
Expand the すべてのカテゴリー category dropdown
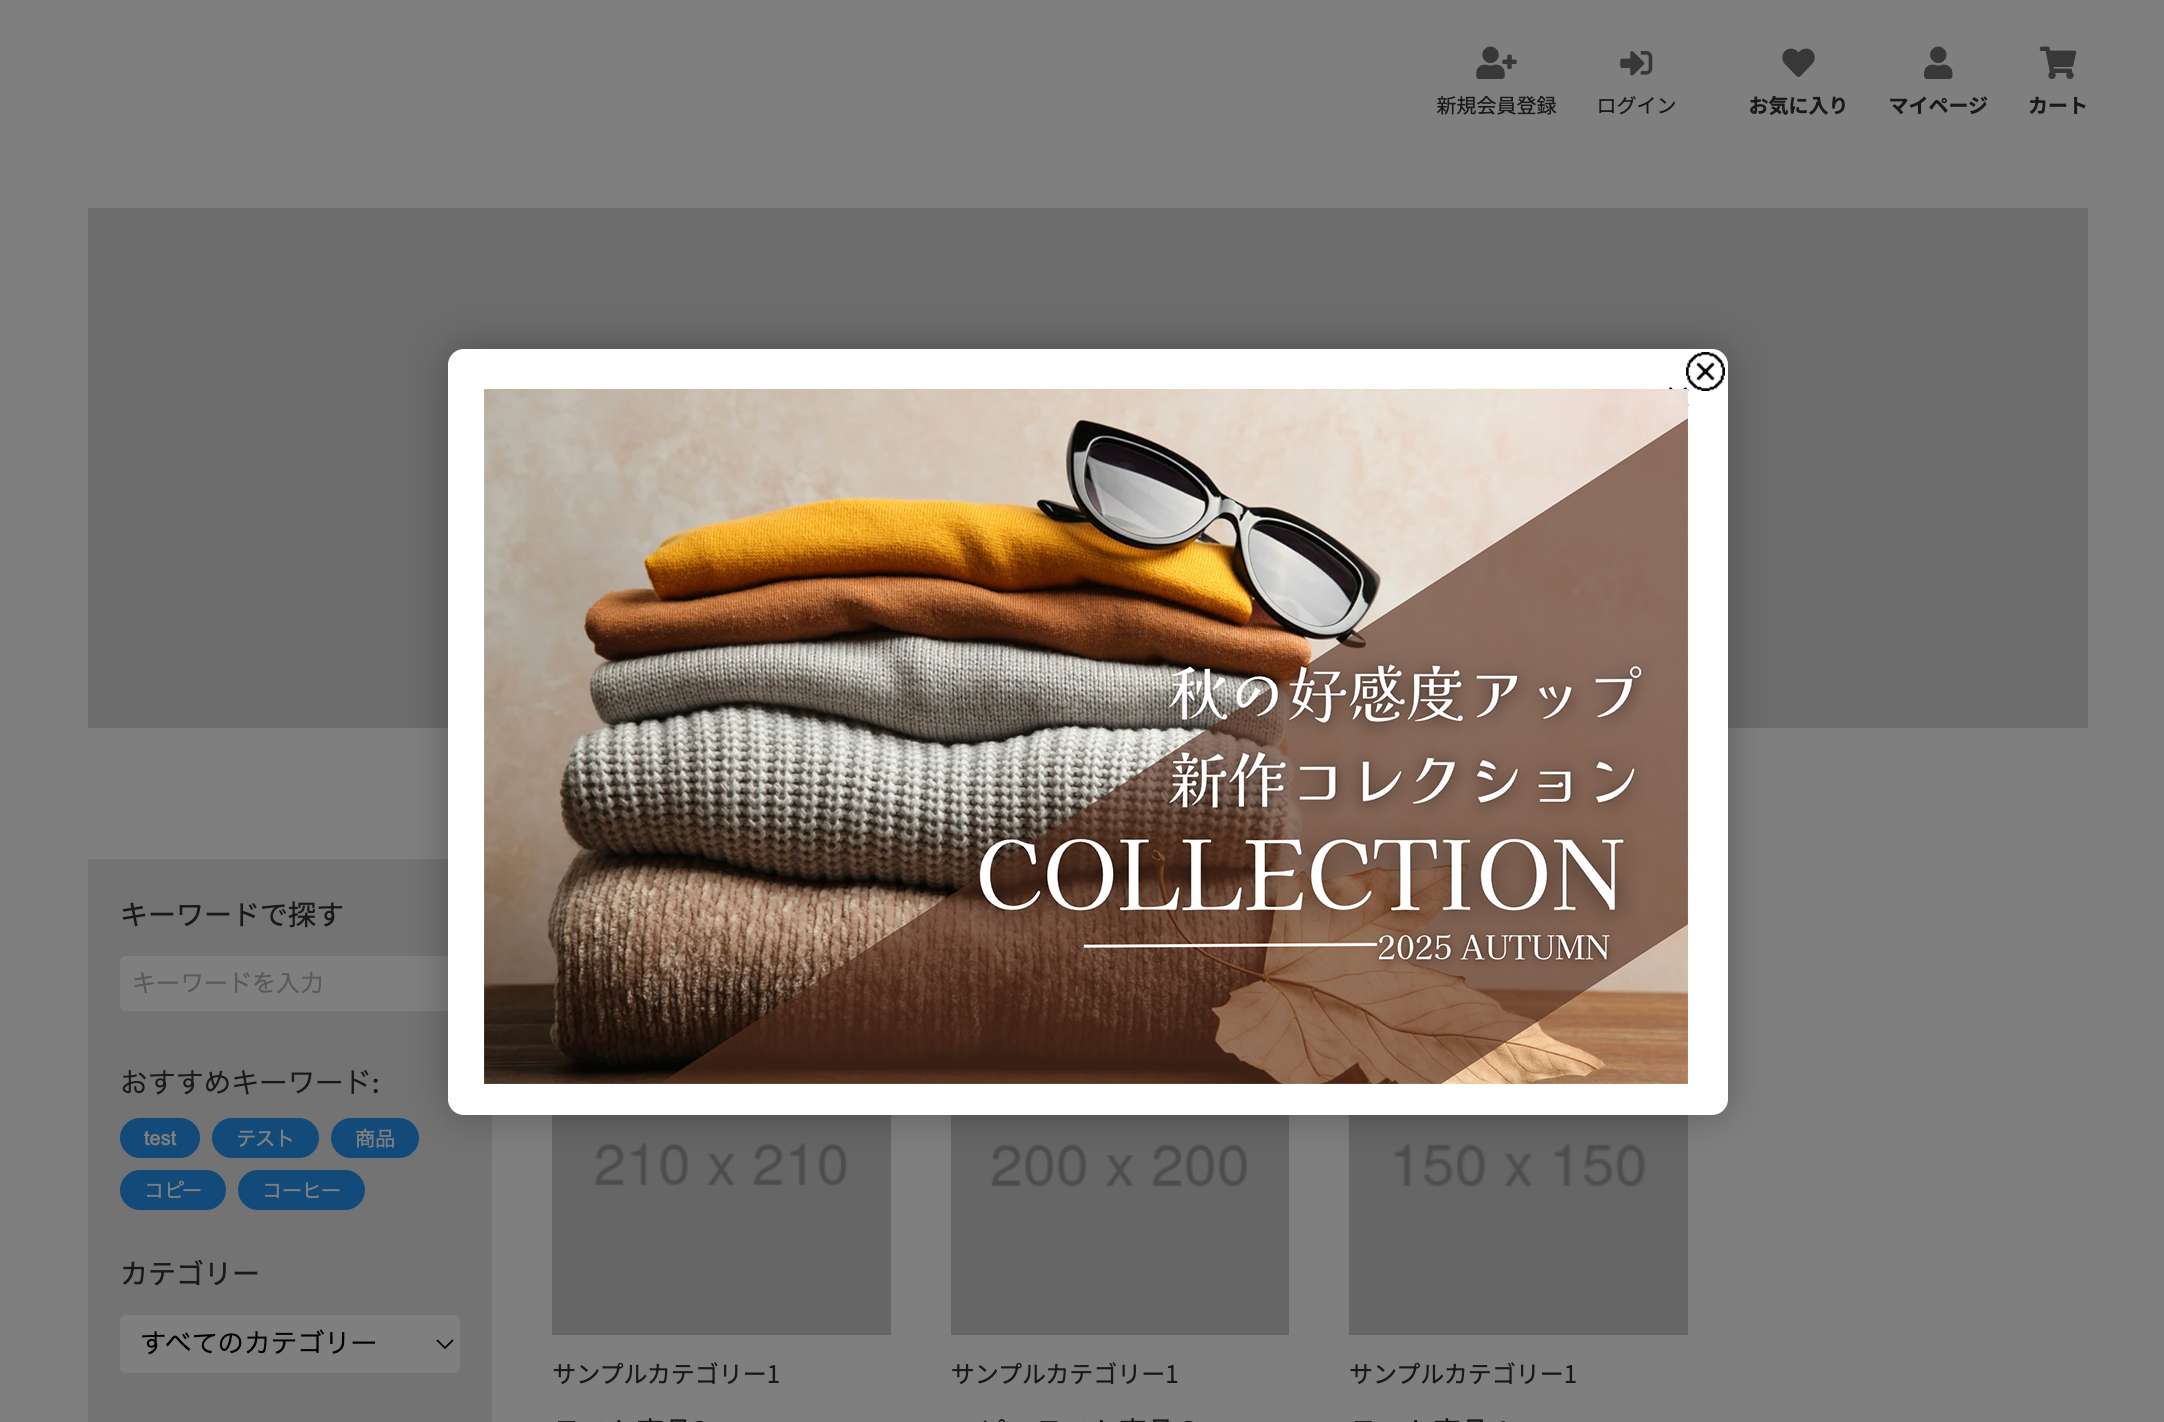290,1343
